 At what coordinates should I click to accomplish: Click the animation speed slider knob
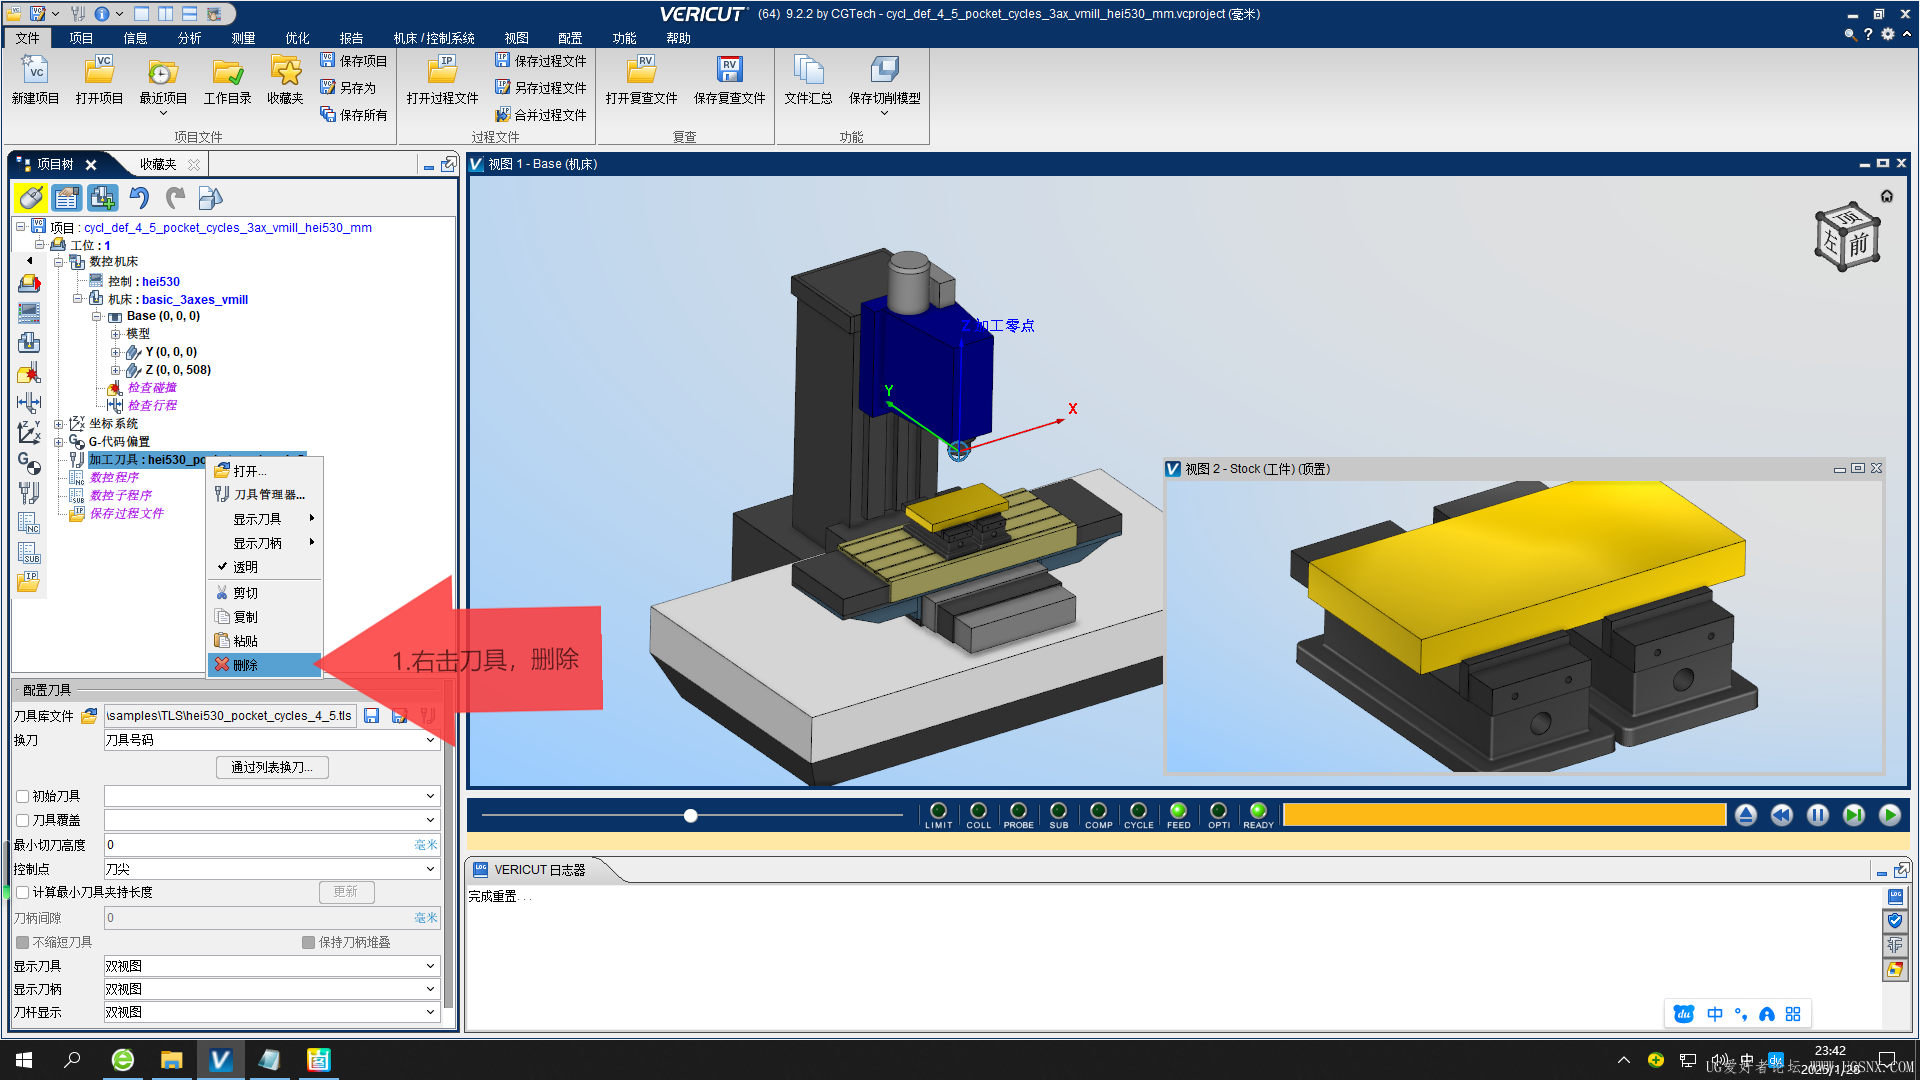click(690, 816)
